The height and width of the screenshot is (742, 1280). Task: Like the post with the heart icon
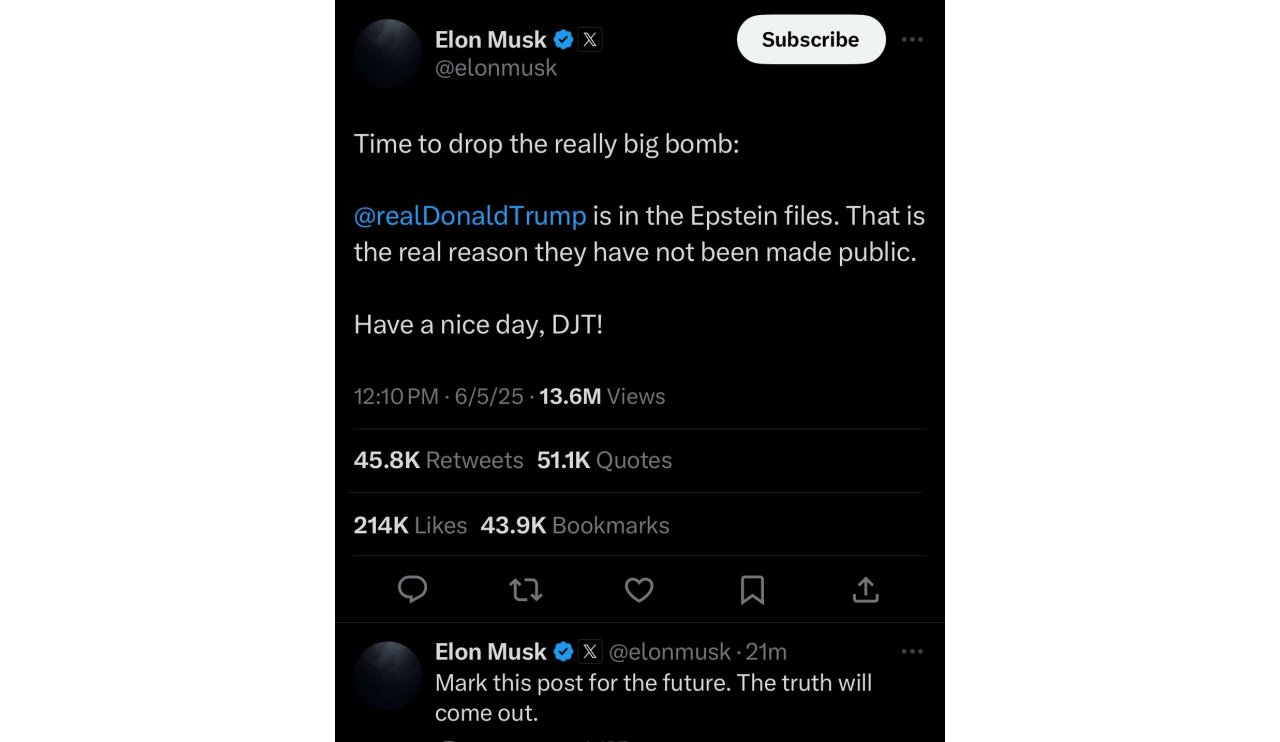click(x=639, y=590)
